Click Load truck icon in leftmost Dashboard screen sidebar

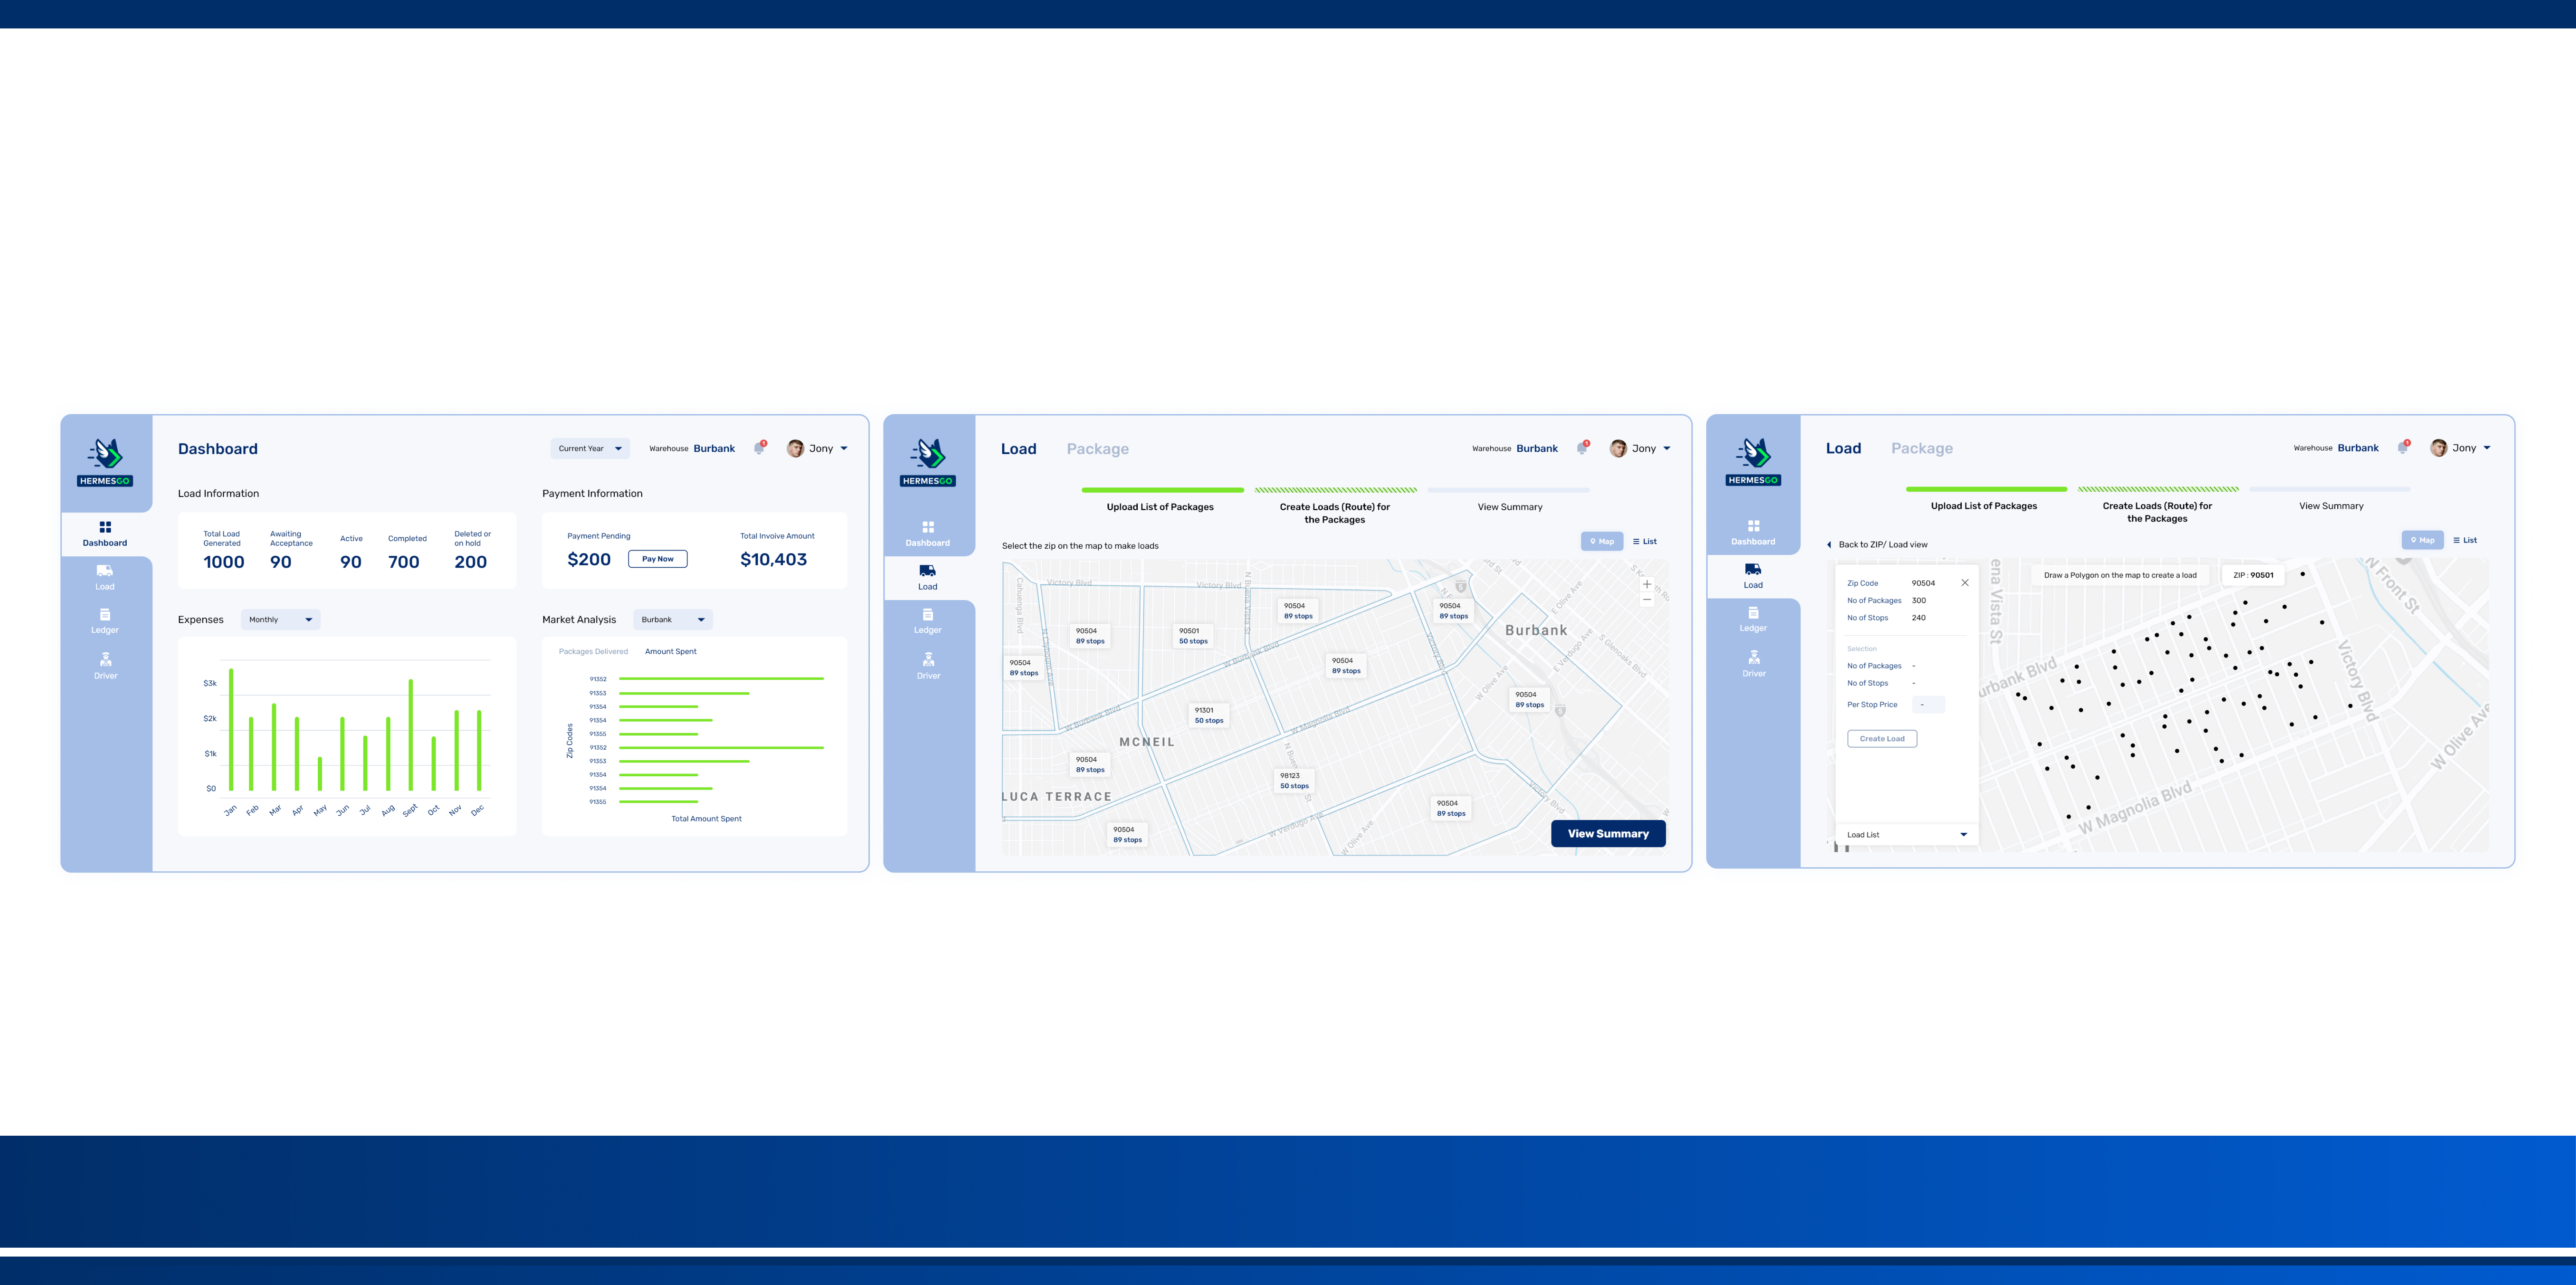[104, 571]
